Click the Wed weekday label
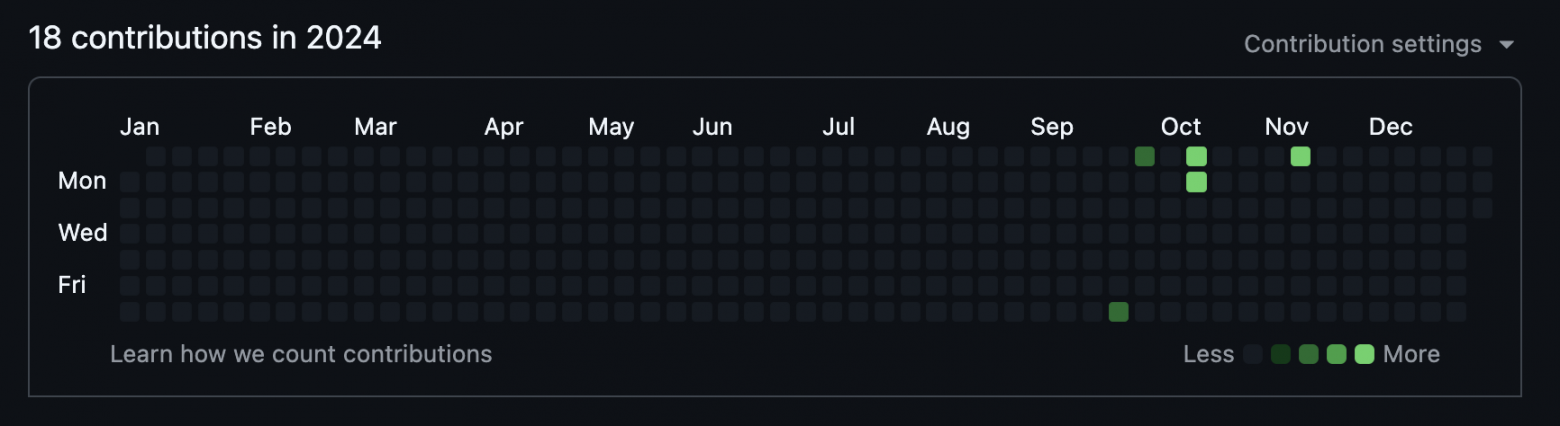The width and height of the screenshot is (1560, 426). tap(83, 233)
